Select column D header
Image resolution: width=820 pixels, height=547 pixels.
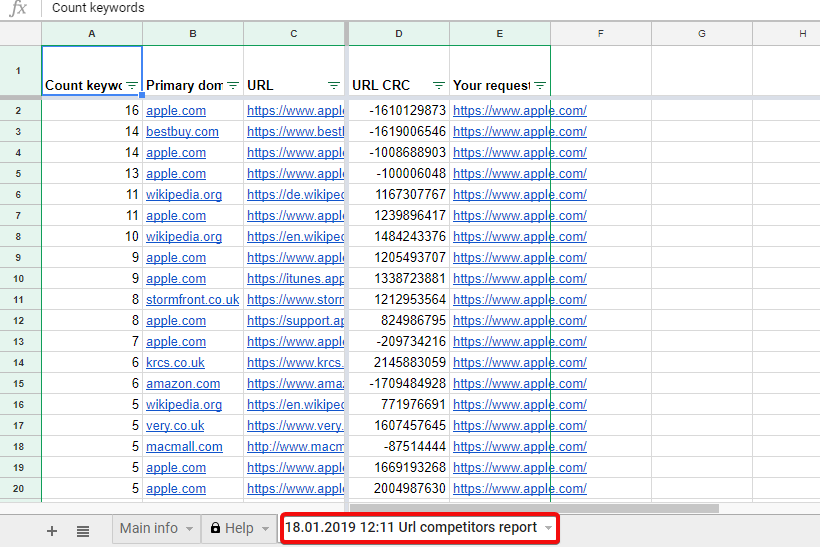(x=399, y=33)
